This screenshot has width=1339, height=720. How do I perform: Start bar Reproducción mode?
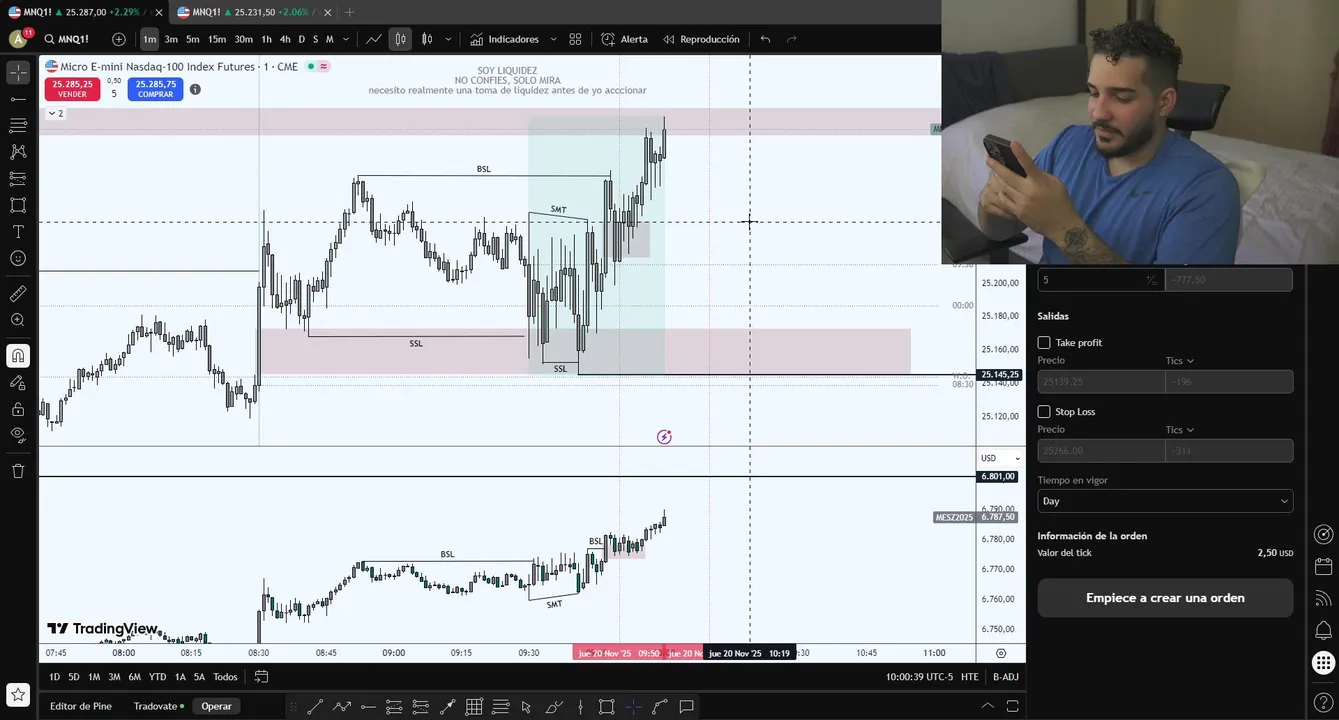701,39
